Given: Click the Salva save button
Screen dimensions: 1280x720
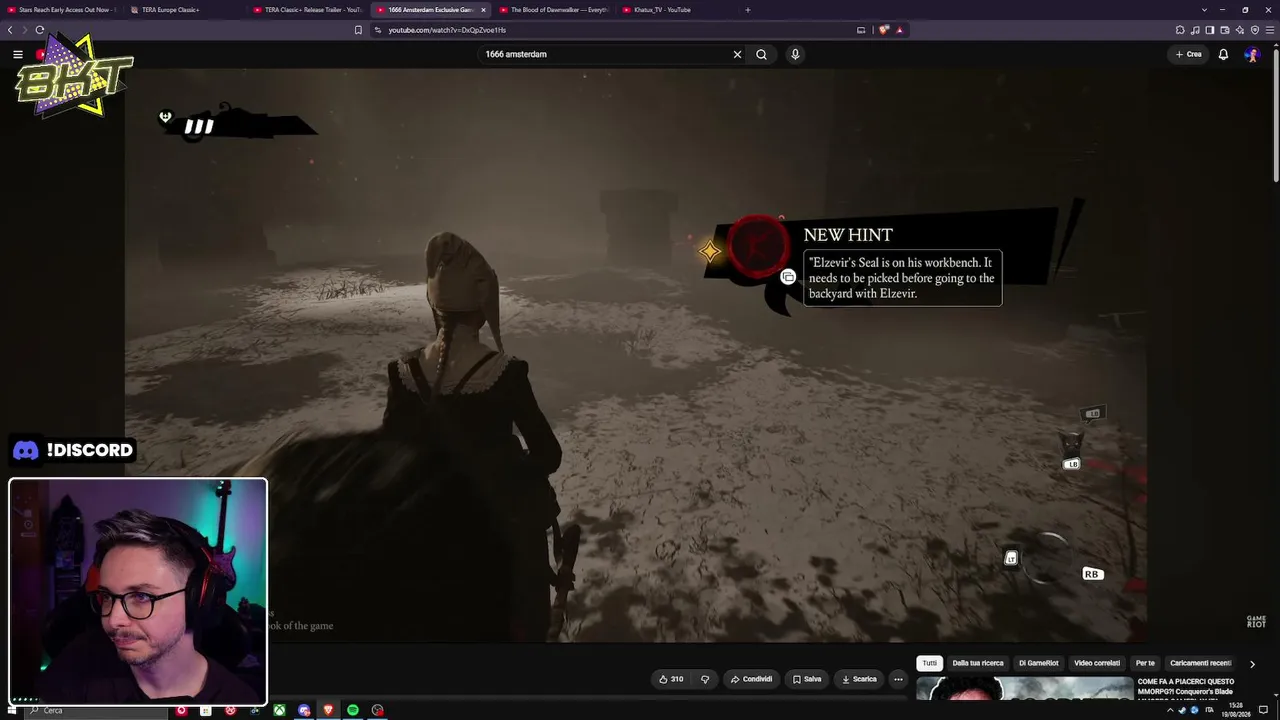Looking at the screenshot, I should [807, 679].
